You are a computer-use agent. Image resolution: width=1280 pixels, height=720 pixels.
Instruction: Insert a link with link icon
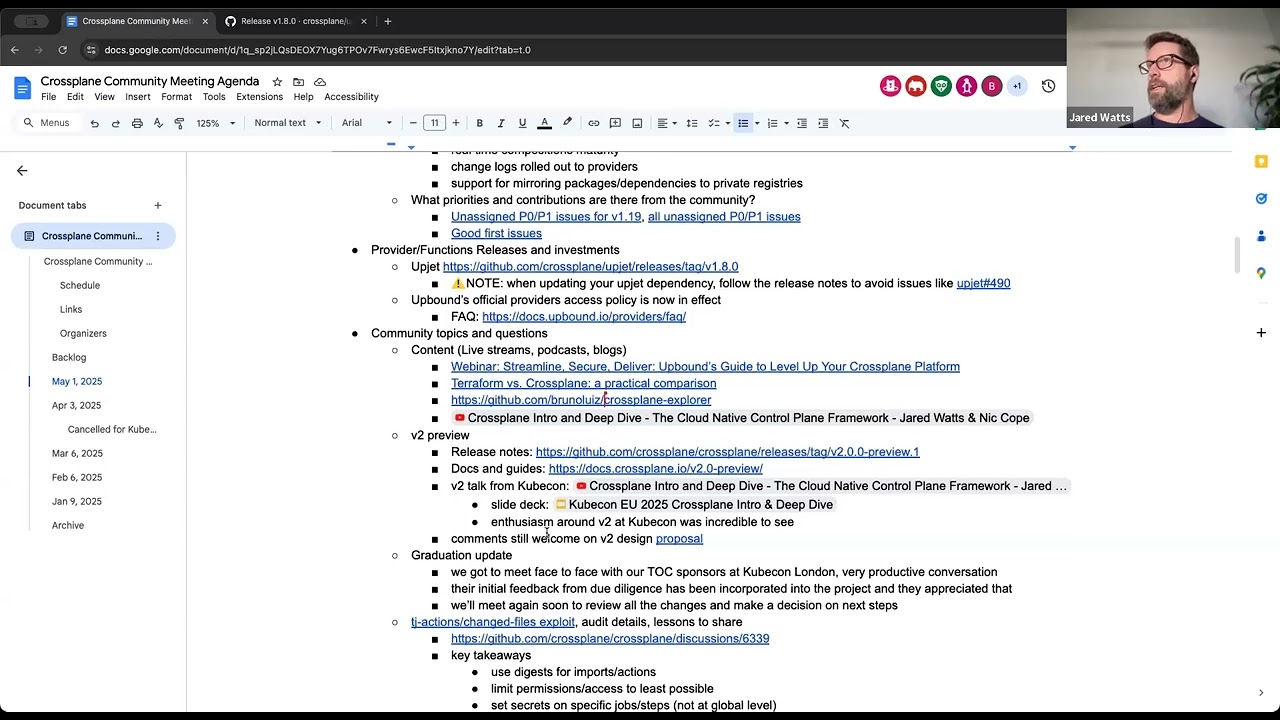(x=594, y=123)
